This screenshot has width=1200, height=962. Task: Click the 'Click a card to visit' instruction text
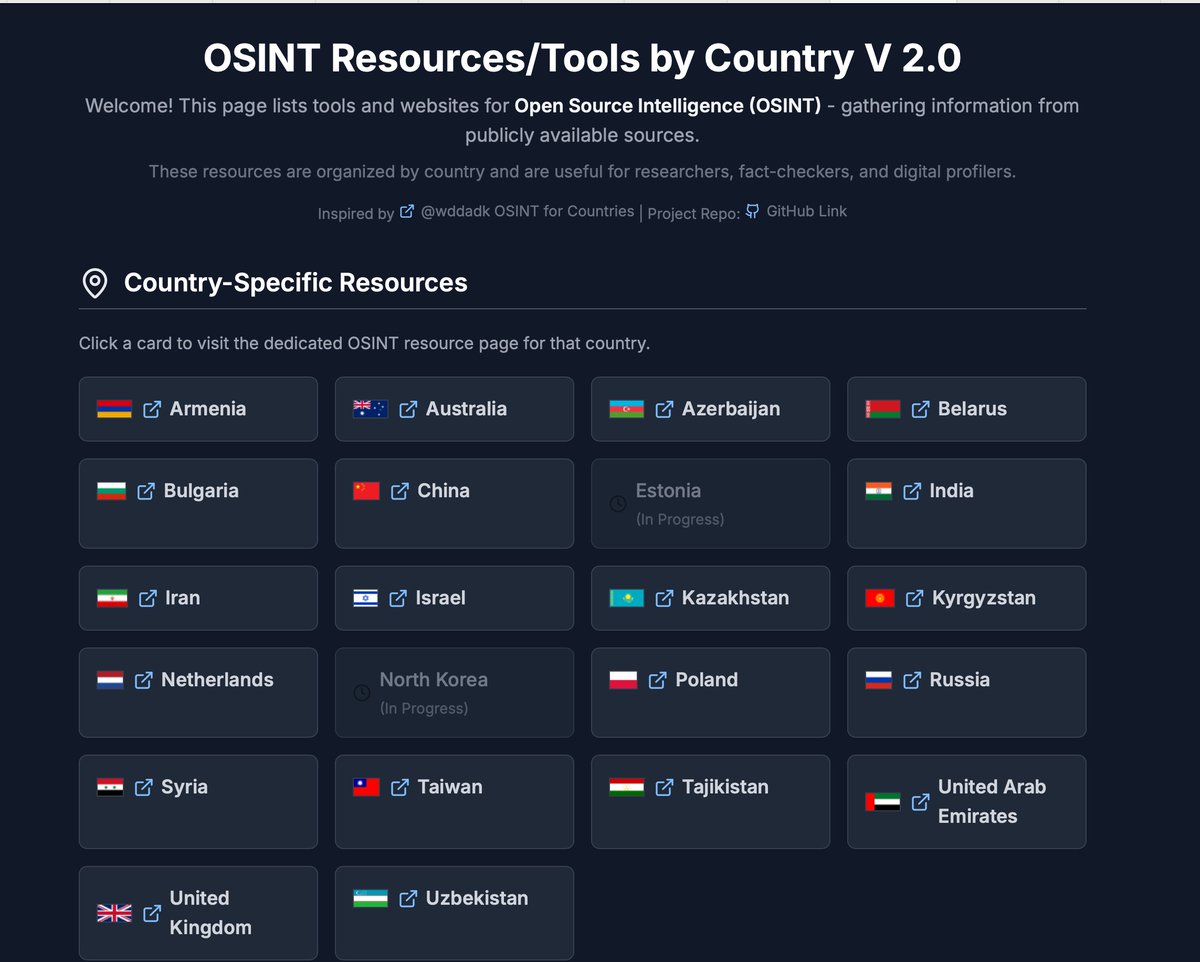point(365,343)
